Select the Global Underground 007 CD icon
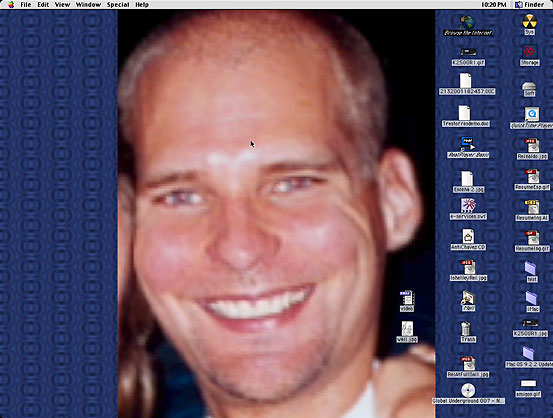The image size is (553, 418). tap(468, 390)
